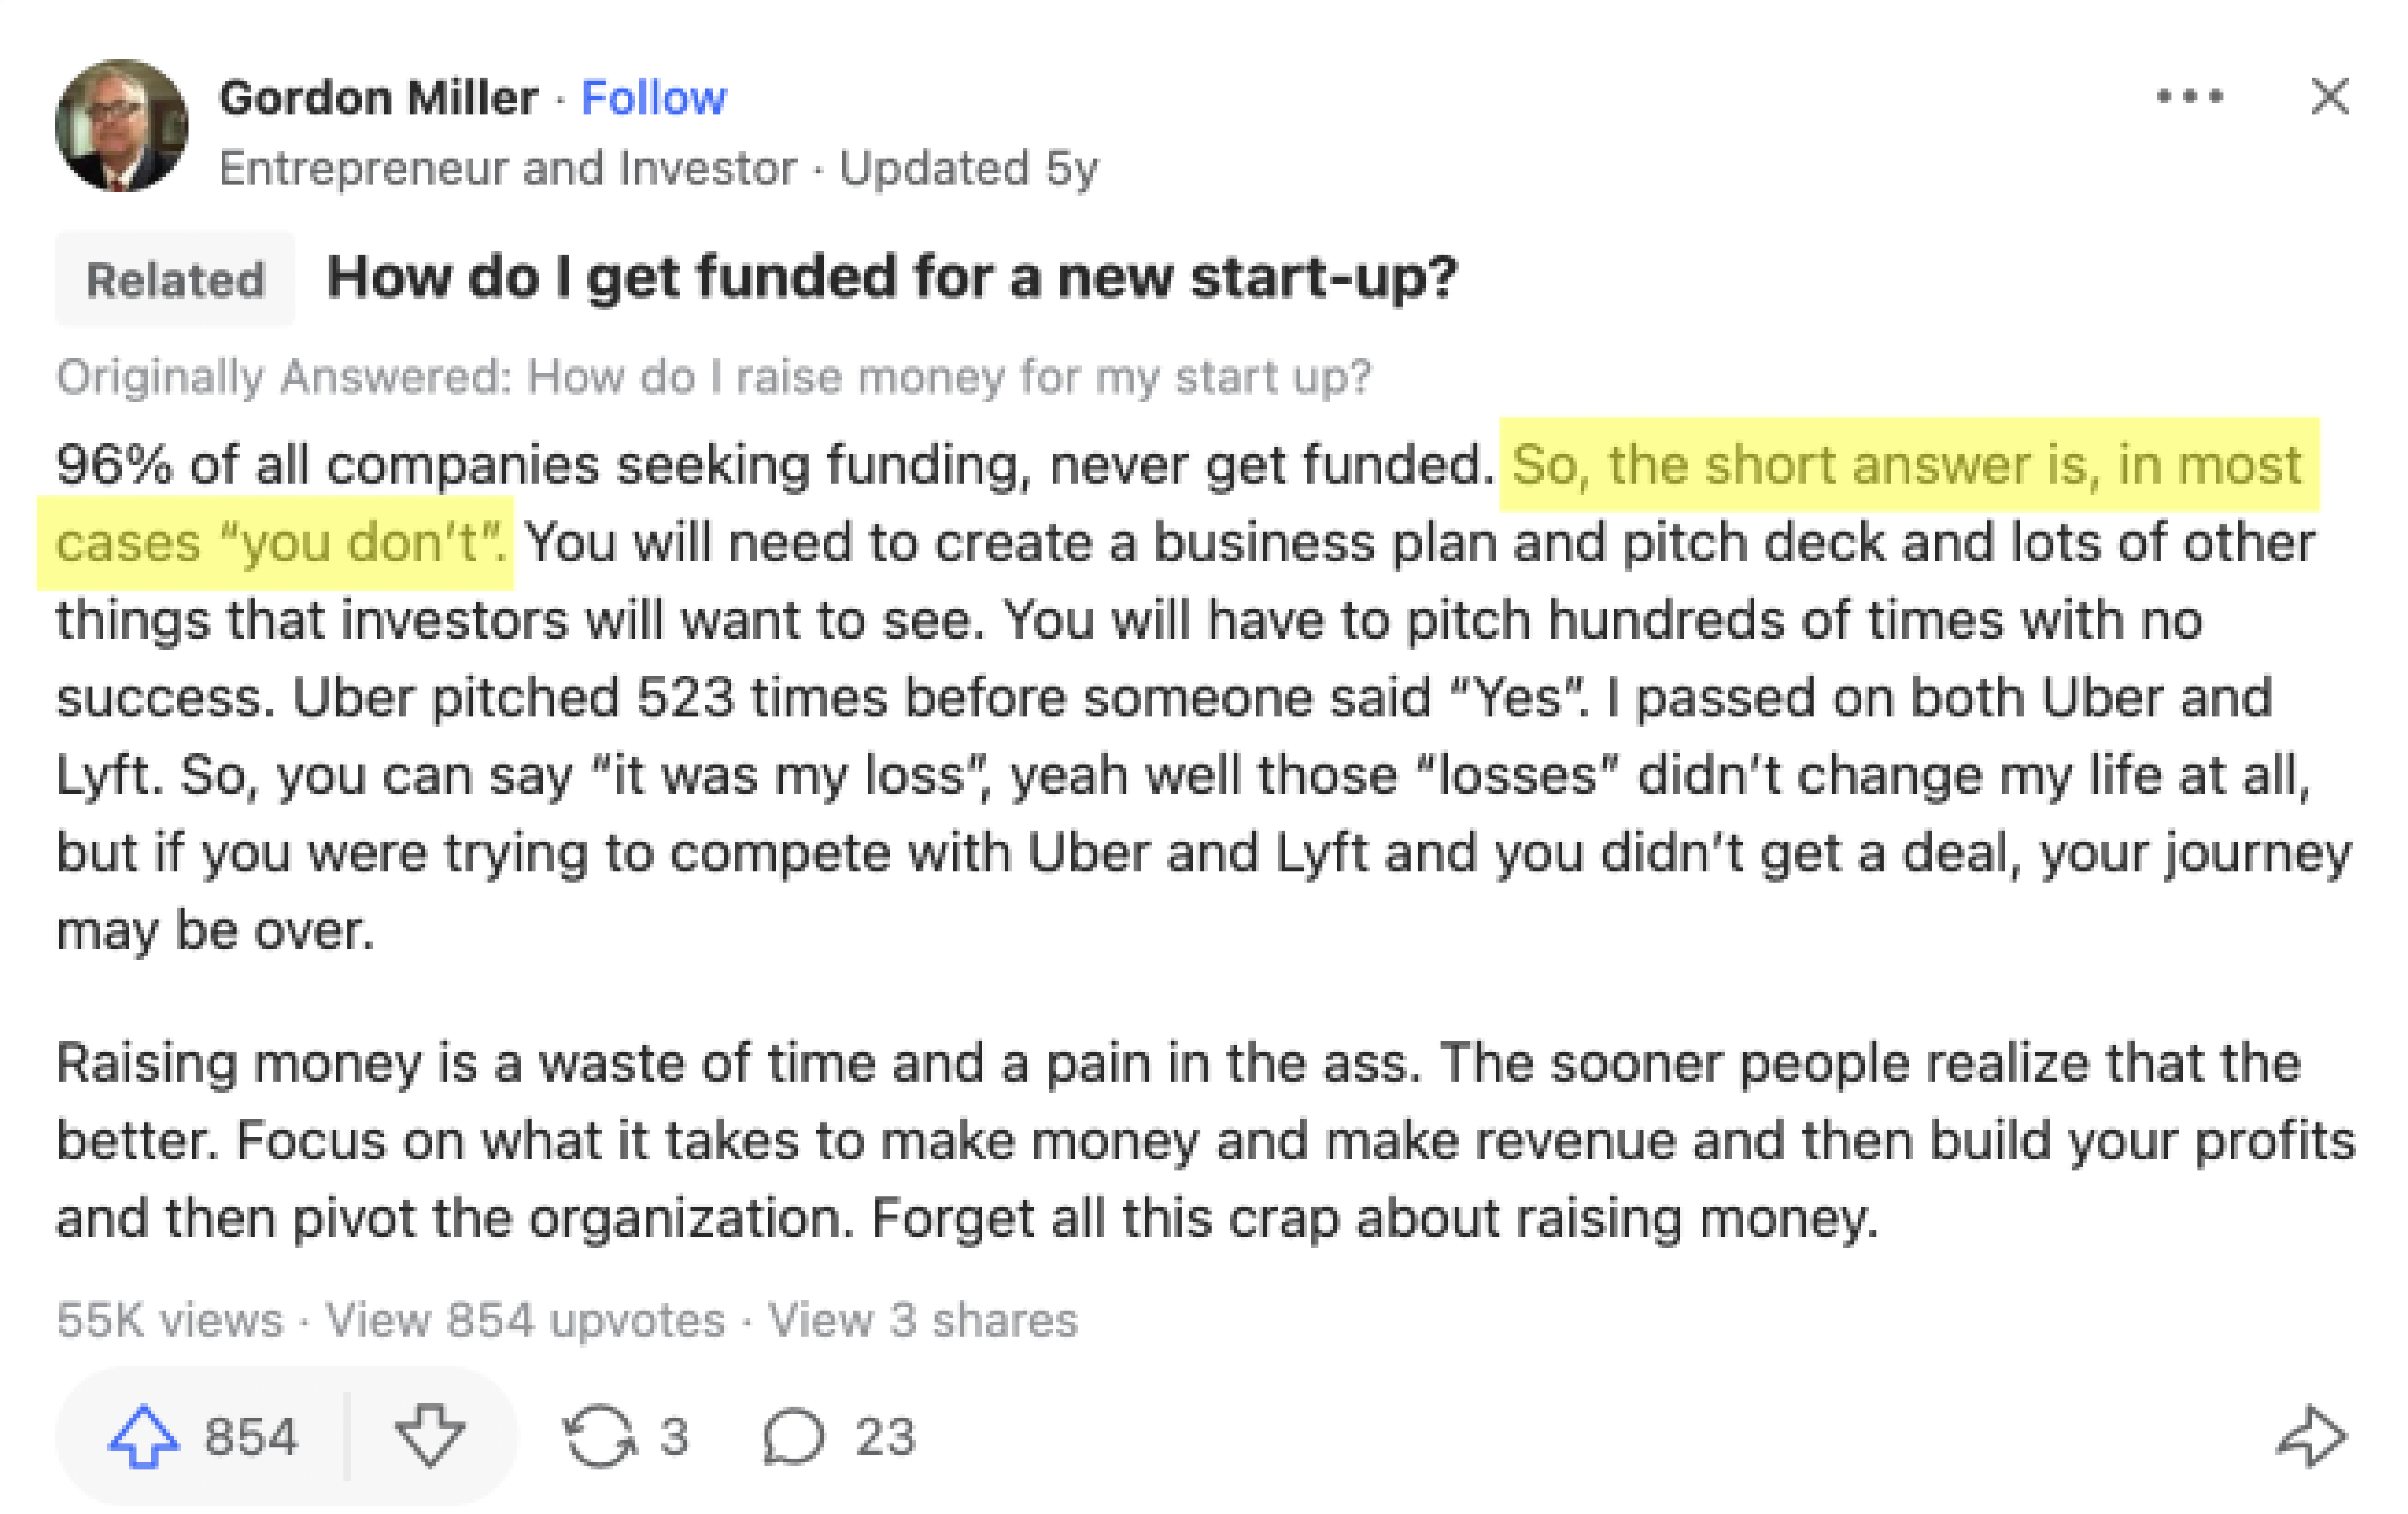The image size is (2408, 1514).
Task: Click 'Entrepreneur and Investor' credential text
Action: click(503, 167)
